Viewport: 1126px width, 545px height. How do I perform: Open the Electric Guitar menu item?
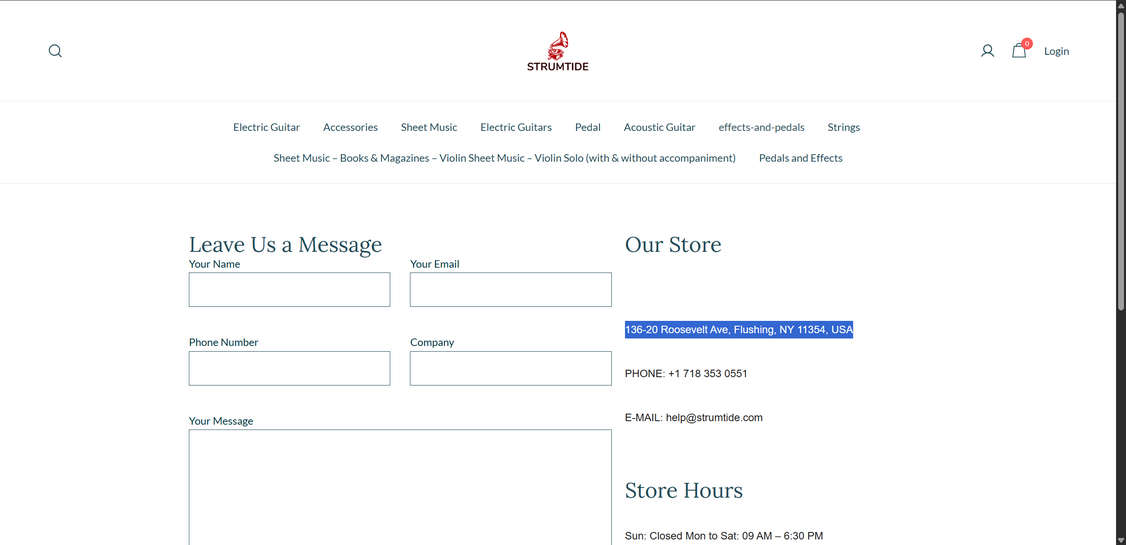266,127
